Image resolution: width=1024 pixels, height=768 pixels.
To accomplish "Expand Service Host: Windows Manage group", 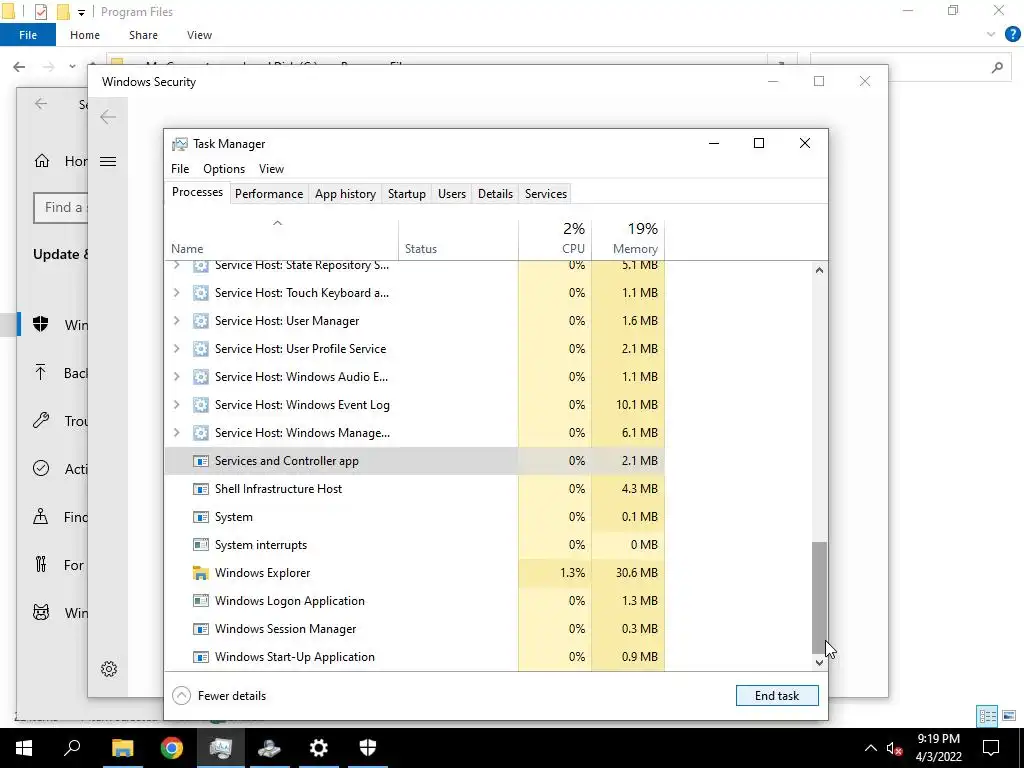I will (176, 433).
